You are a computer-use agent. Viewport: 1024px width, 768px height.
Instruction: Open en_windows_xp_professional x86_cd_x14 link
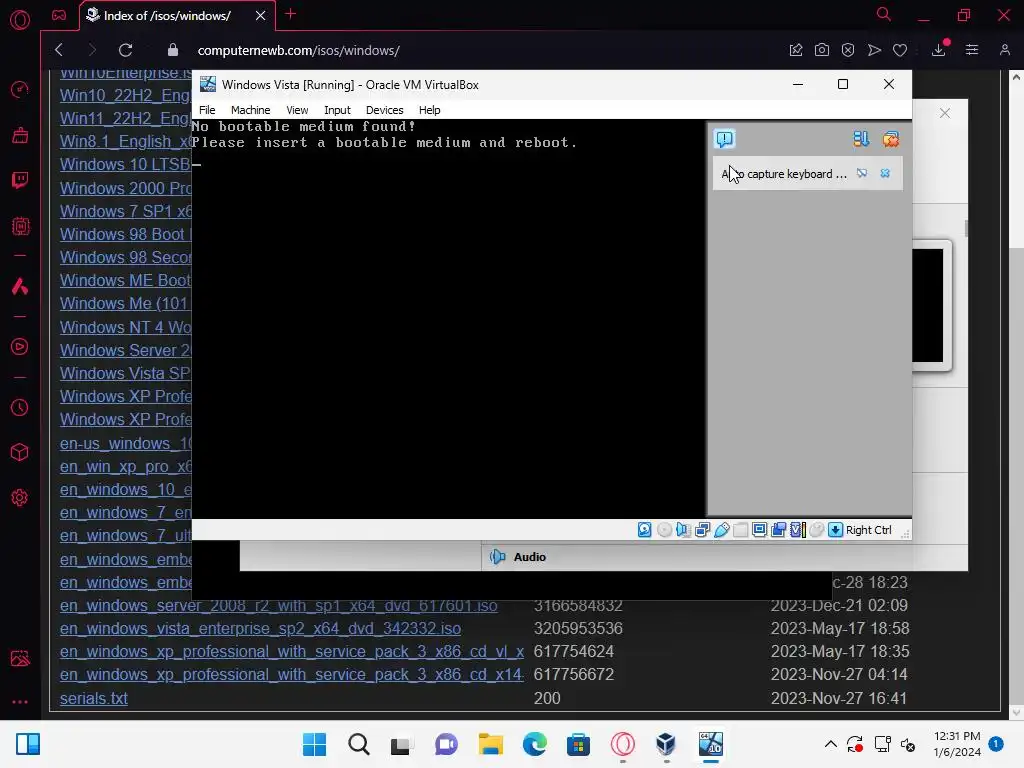pyautogui.click(x=292, y=675)
